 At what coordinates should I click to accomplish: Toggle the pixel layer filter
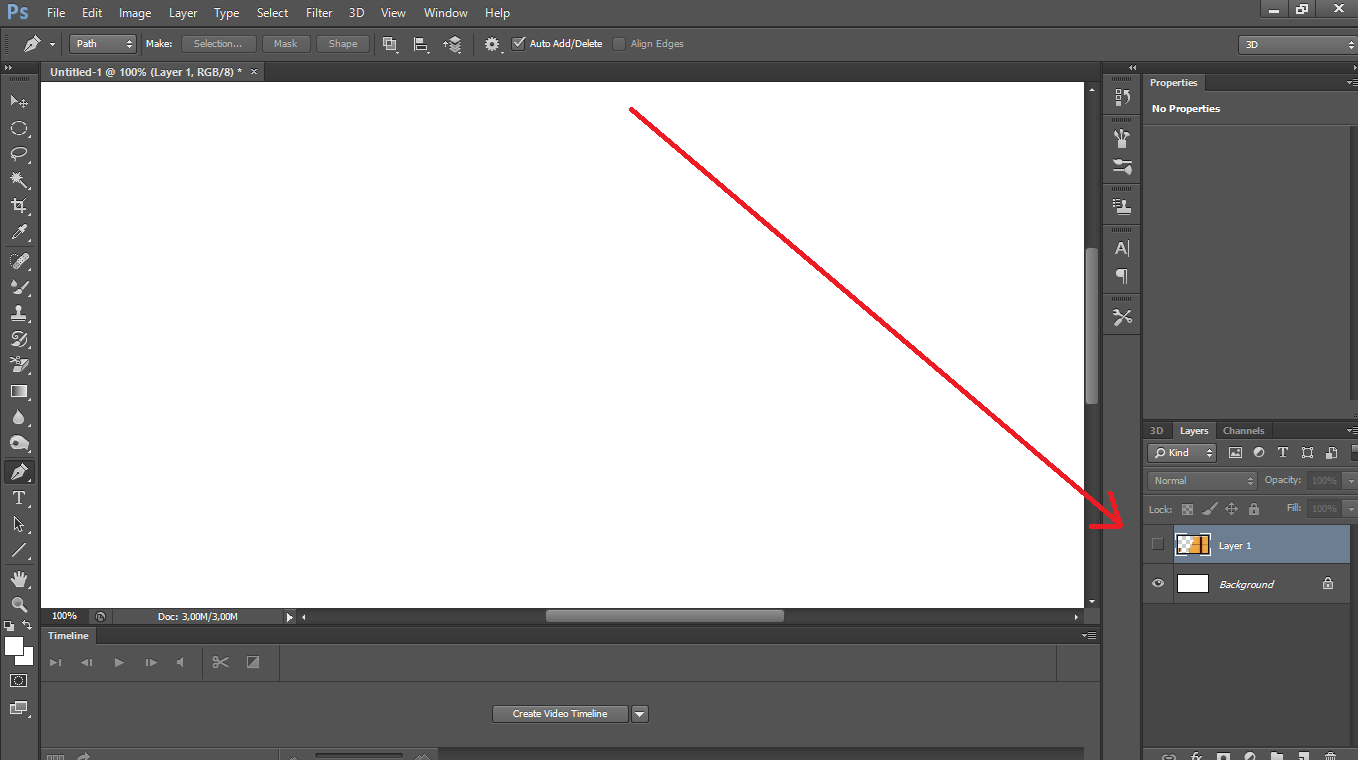(x=1235, y=453)
